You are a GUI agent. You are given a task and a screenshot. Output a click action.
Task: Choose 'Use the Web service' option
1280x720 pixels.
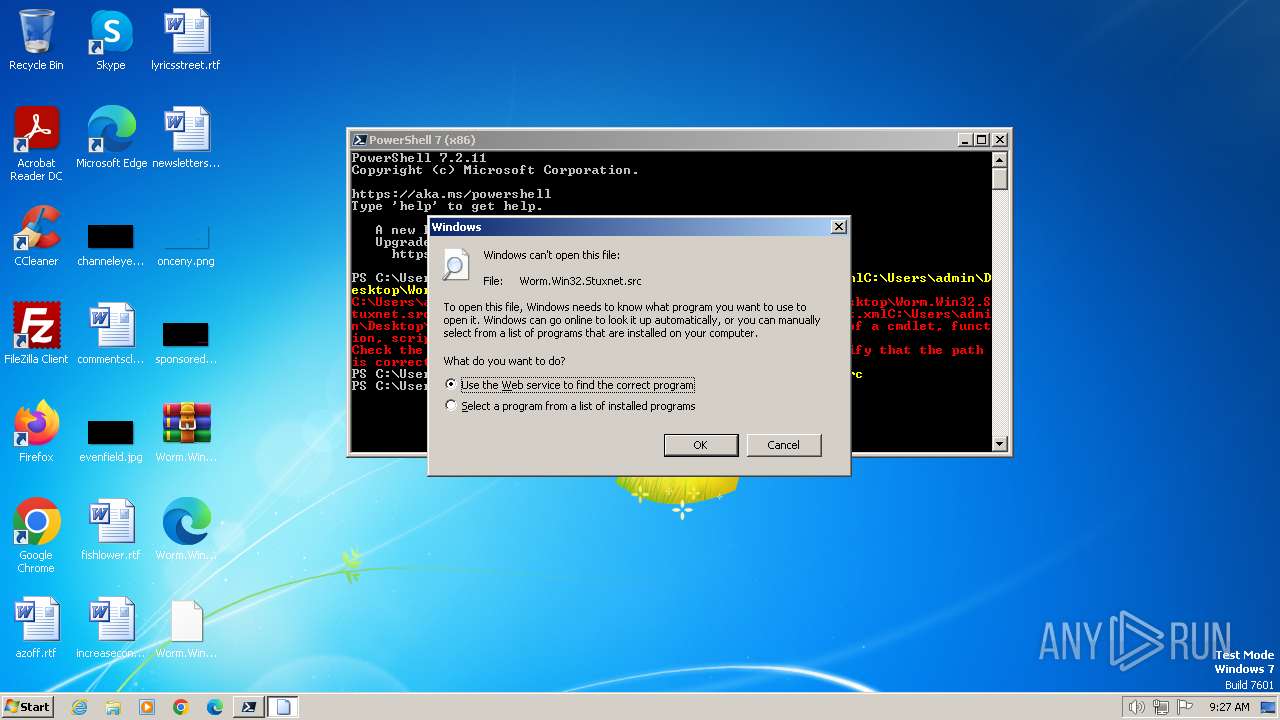tap(570, 385)
